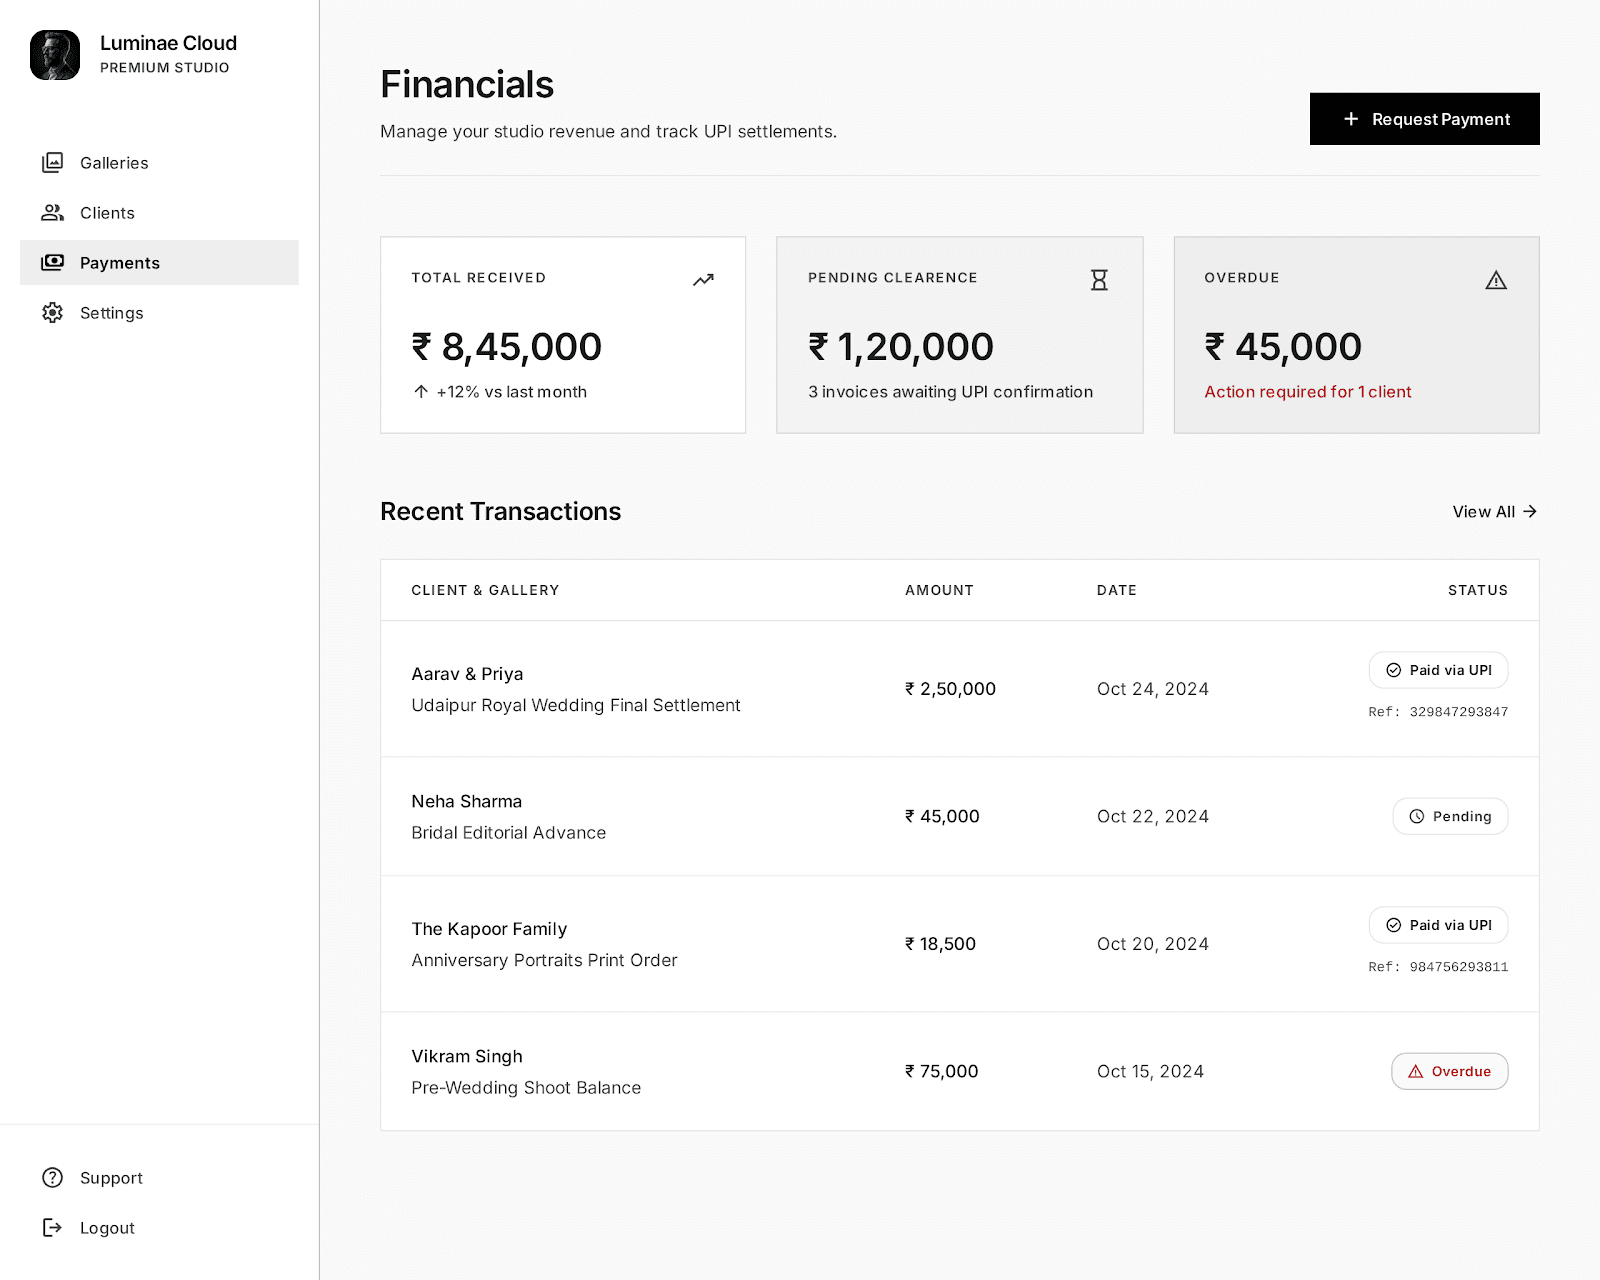Click the date Oct 24, 2024
The height and width of the screenshot is (1280, 1600).
(x=1153, y=689)
